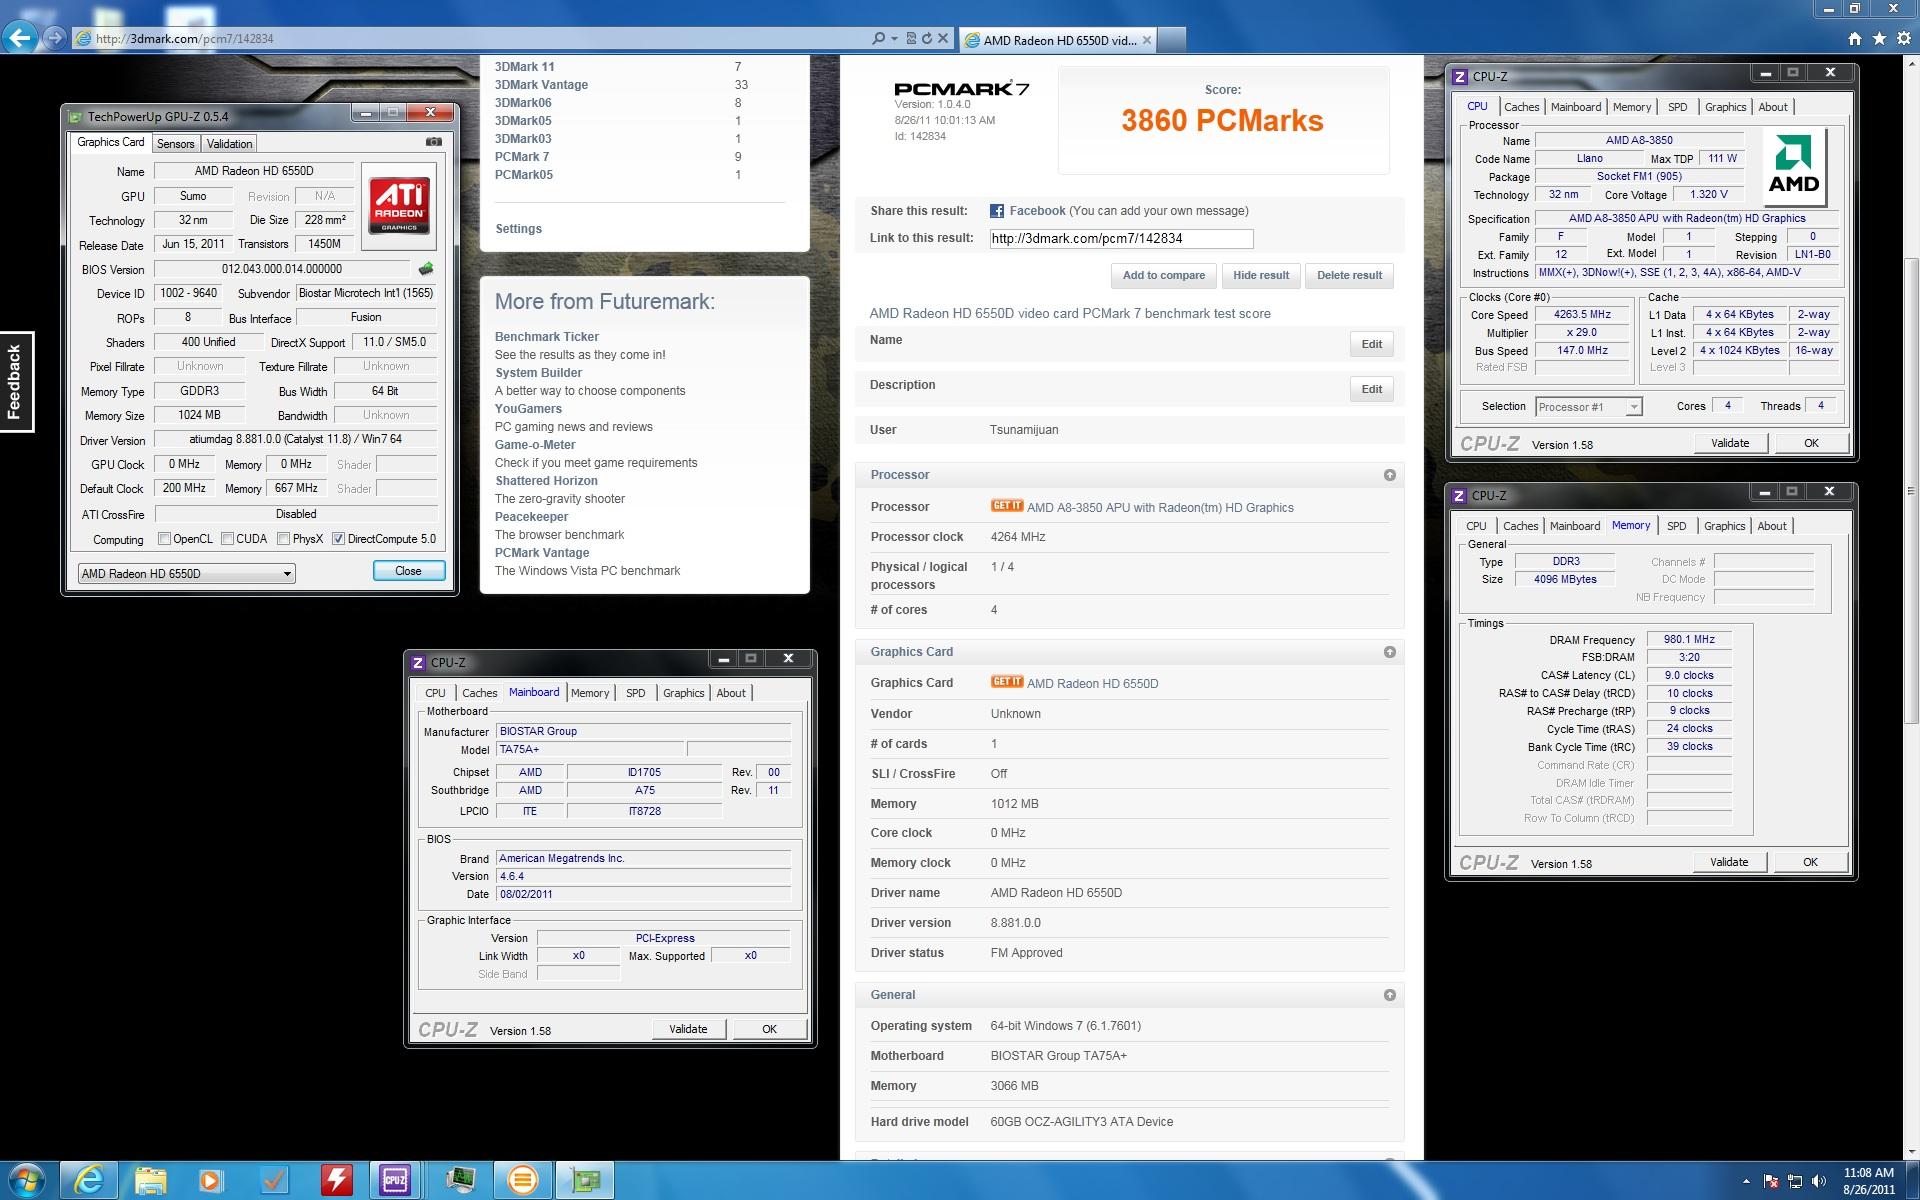The height and width of the screenshot is (1200, 1920).
Task: Open the orange round taskbar icon
Action: click(x=522, y=1180)
